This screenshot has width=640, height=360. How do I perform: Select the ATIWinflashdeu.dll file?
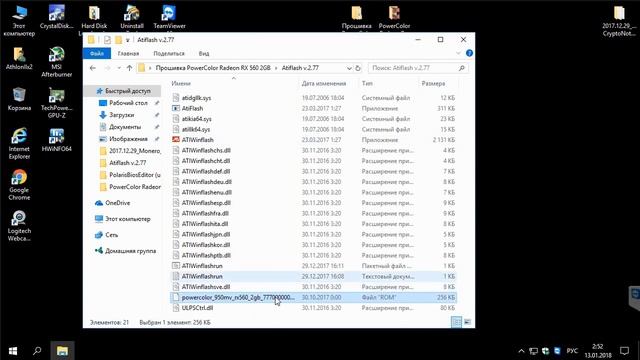(313, 182)
